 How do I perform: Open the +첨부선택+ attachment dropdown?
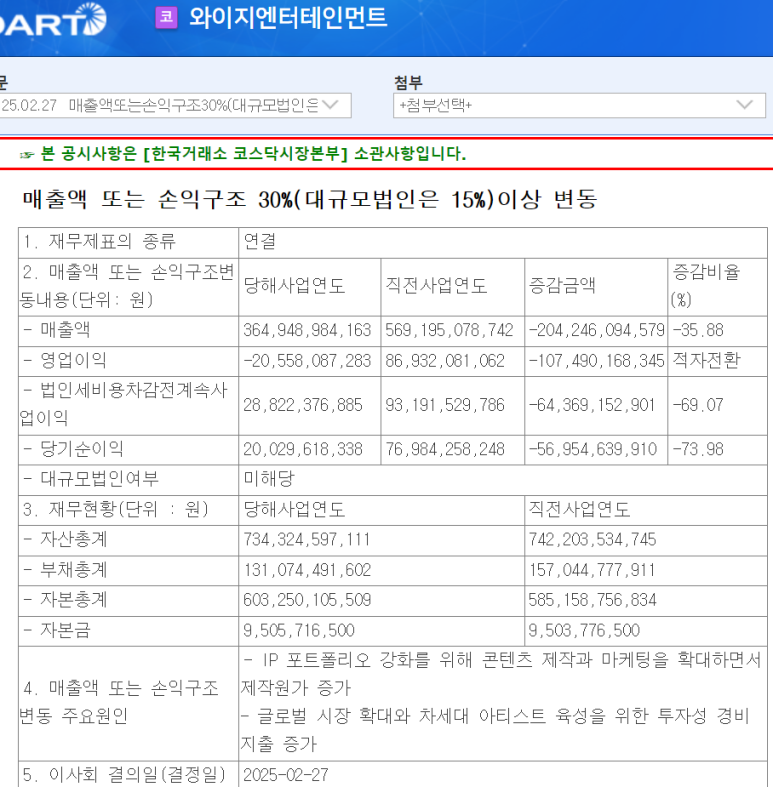point(579,105)
